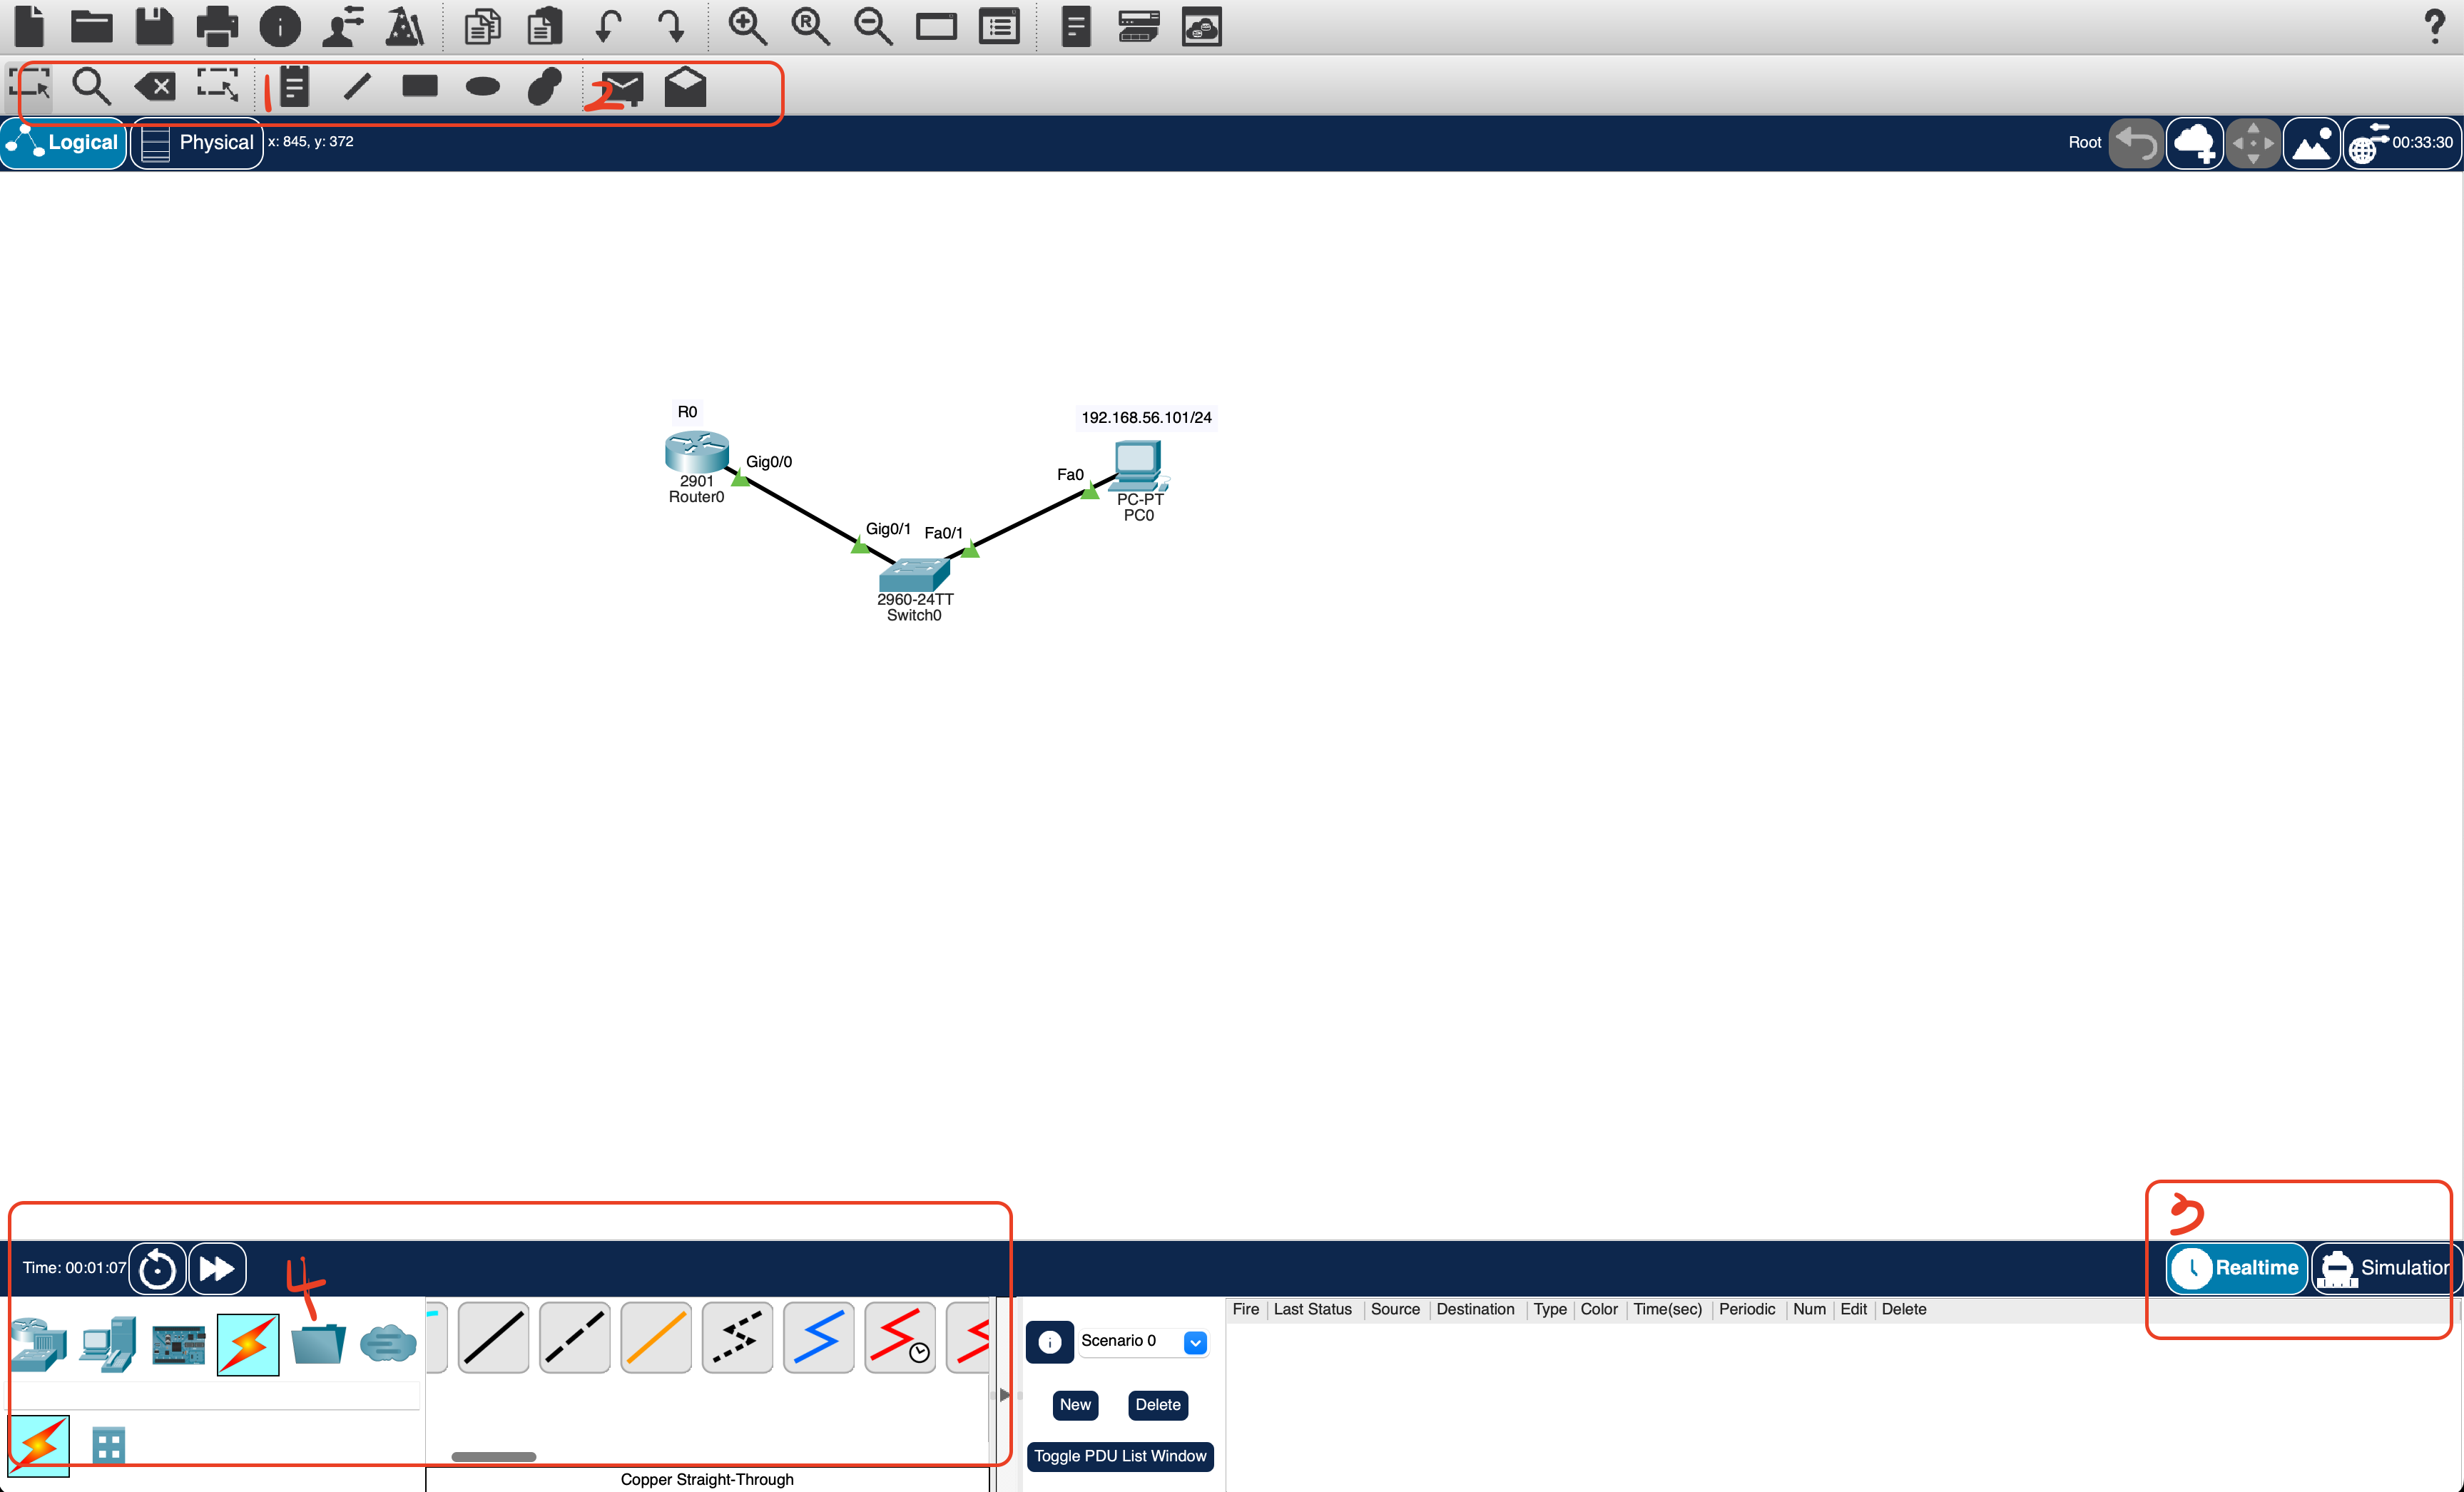Viewport: 2464px width, 1492px height.
Task: Toggle the PDU List Window
Action: pyautogui.click(x=1119, y=1456)
